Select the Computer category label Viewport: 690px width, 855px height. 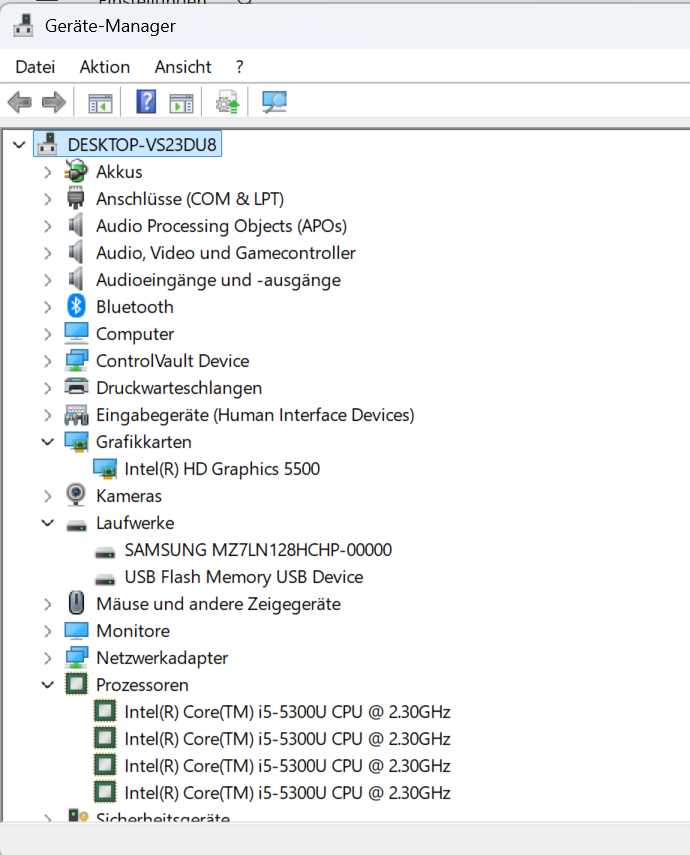point(135,334)
